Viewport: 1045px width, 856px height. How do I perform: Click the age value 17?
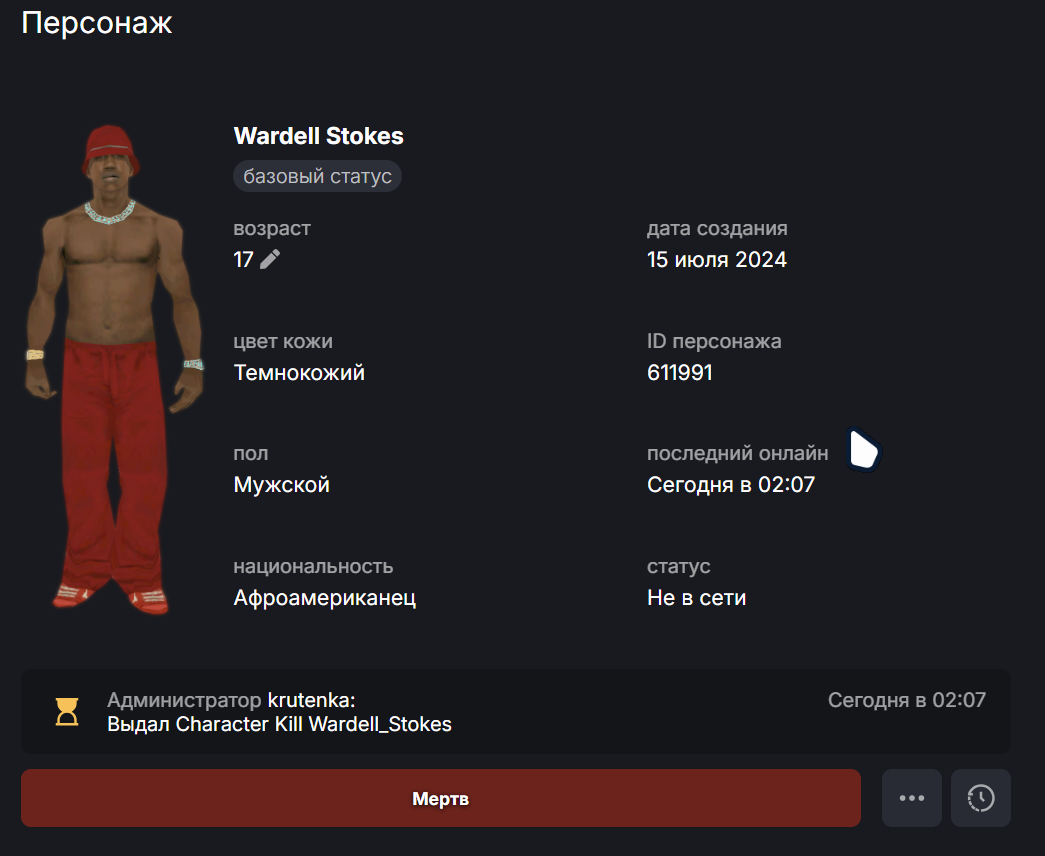click(x=243, y=259)
